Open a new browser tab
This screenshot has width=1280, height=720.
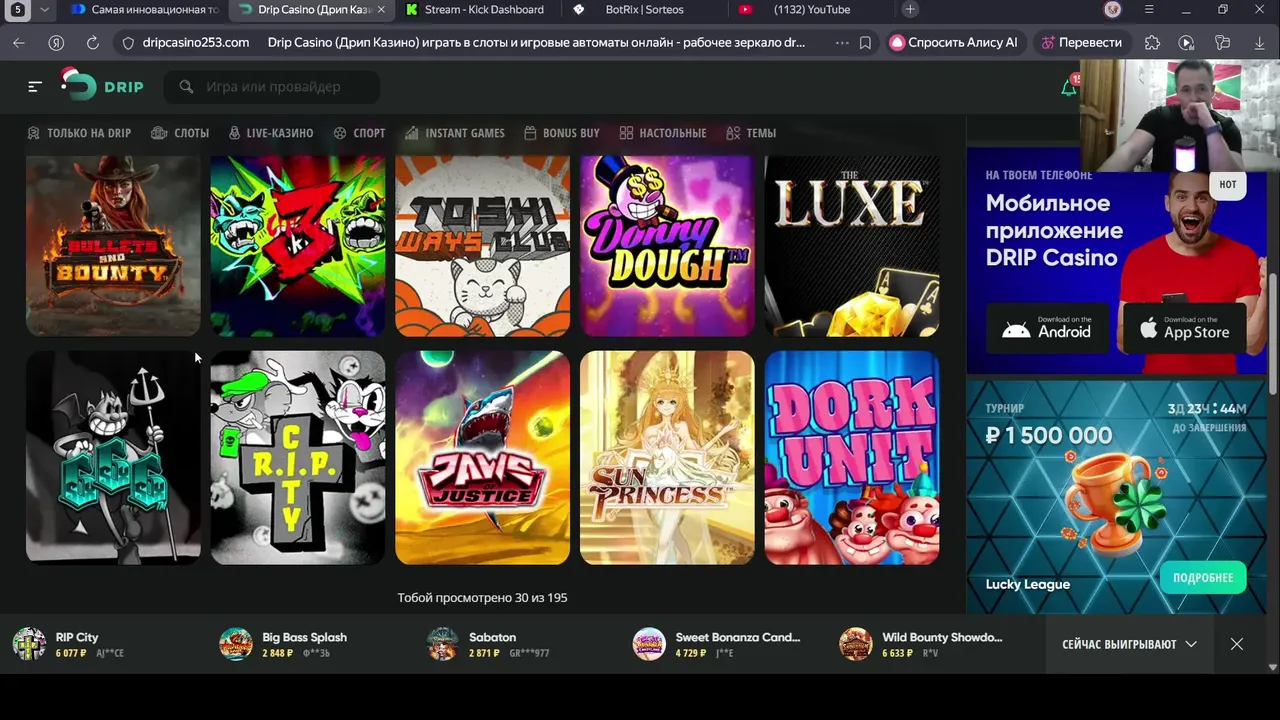click(909, 10)
